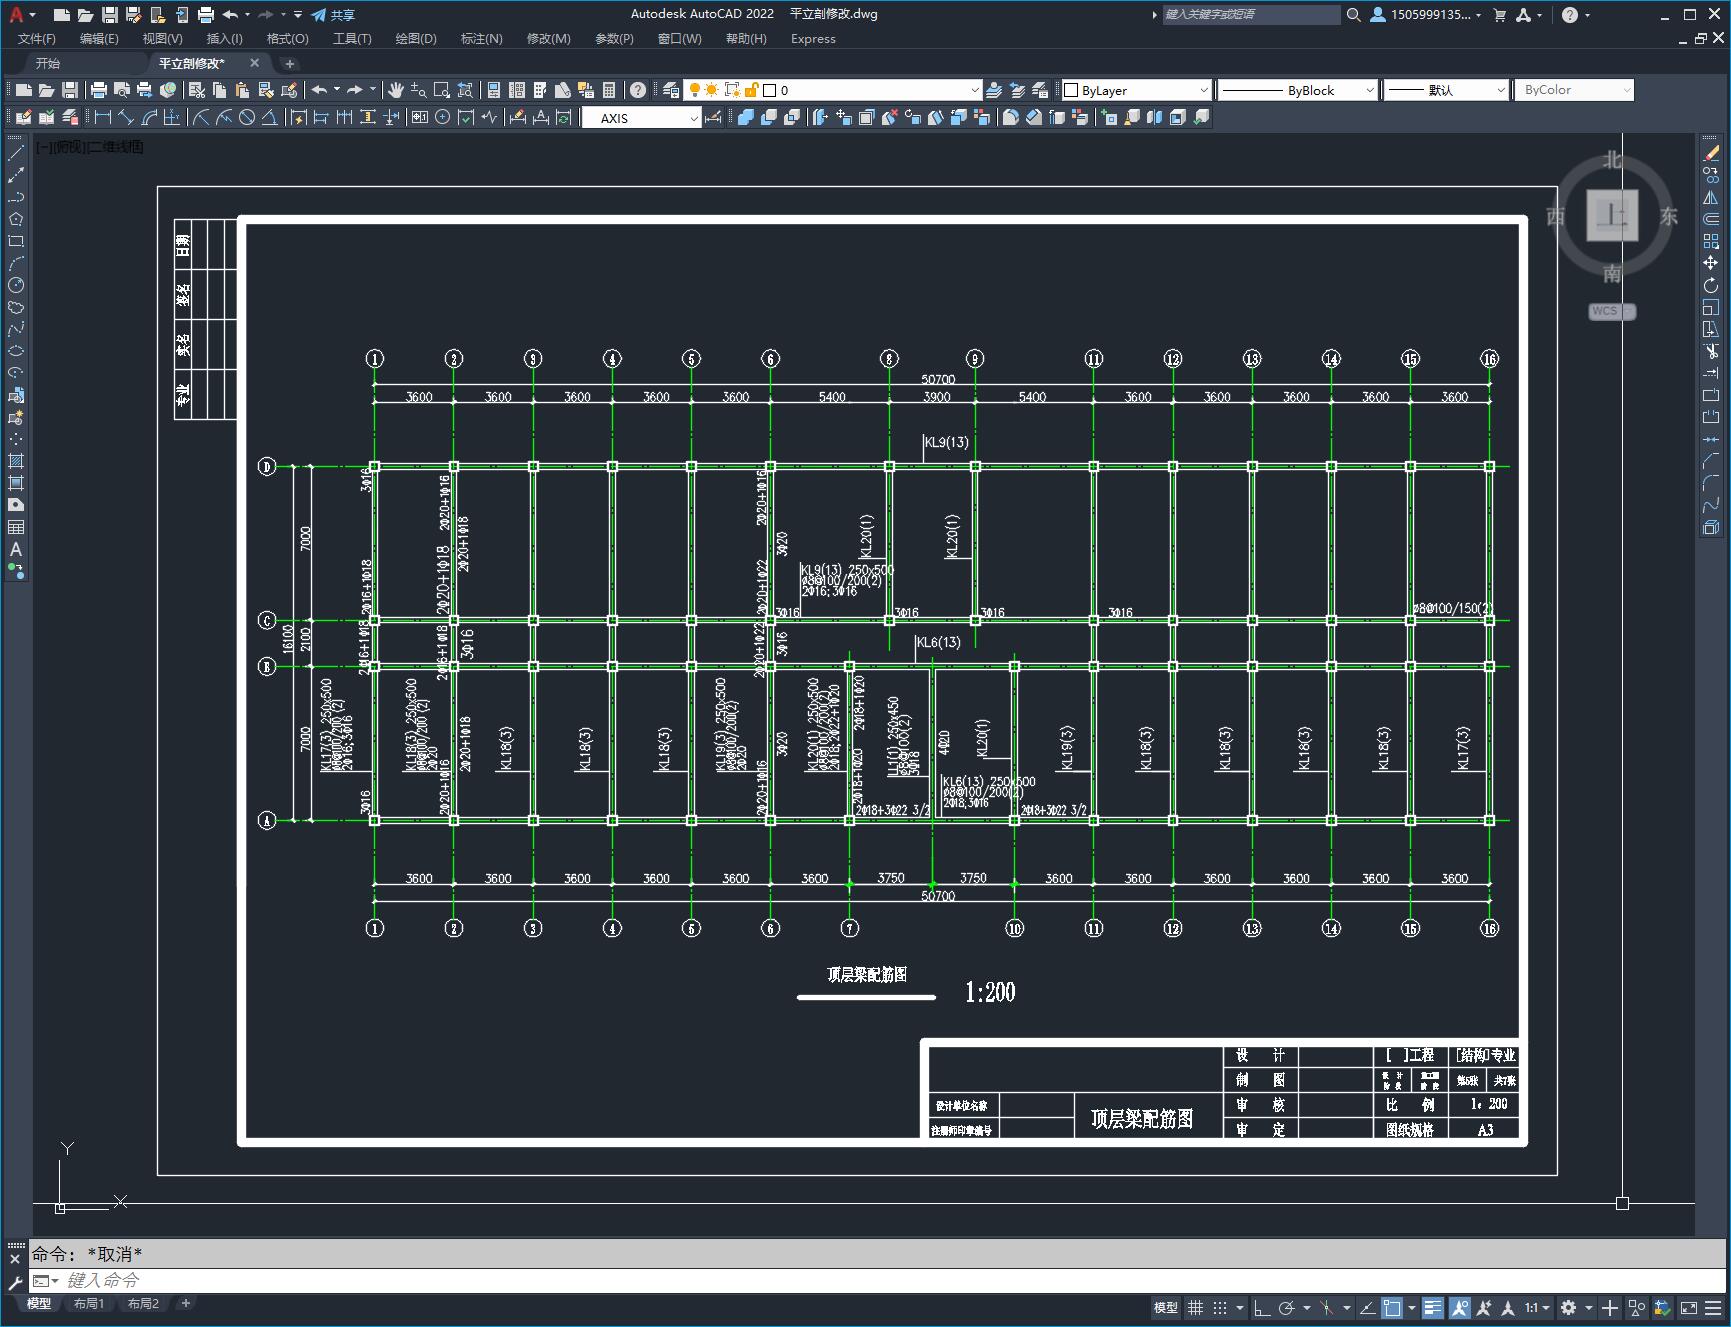Open the 文件(F) menu
This screenshot has height=1327, width=1731.
(x=37, y=39)
